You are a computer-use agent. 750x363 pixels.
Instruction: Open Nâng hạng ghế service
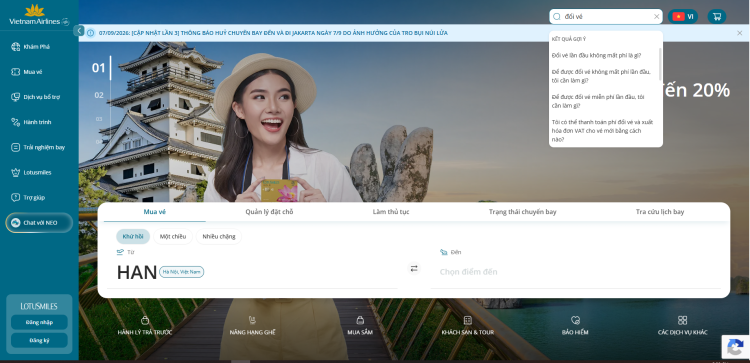pyautogui.click(x=253, y=326)
